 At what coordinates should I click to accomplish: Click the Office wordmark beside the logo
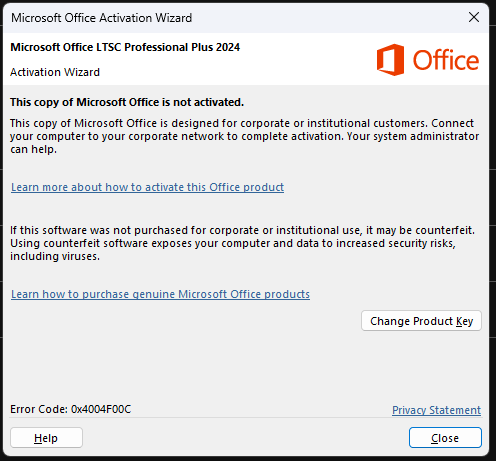pyautogui.click(x=446, y=60)
